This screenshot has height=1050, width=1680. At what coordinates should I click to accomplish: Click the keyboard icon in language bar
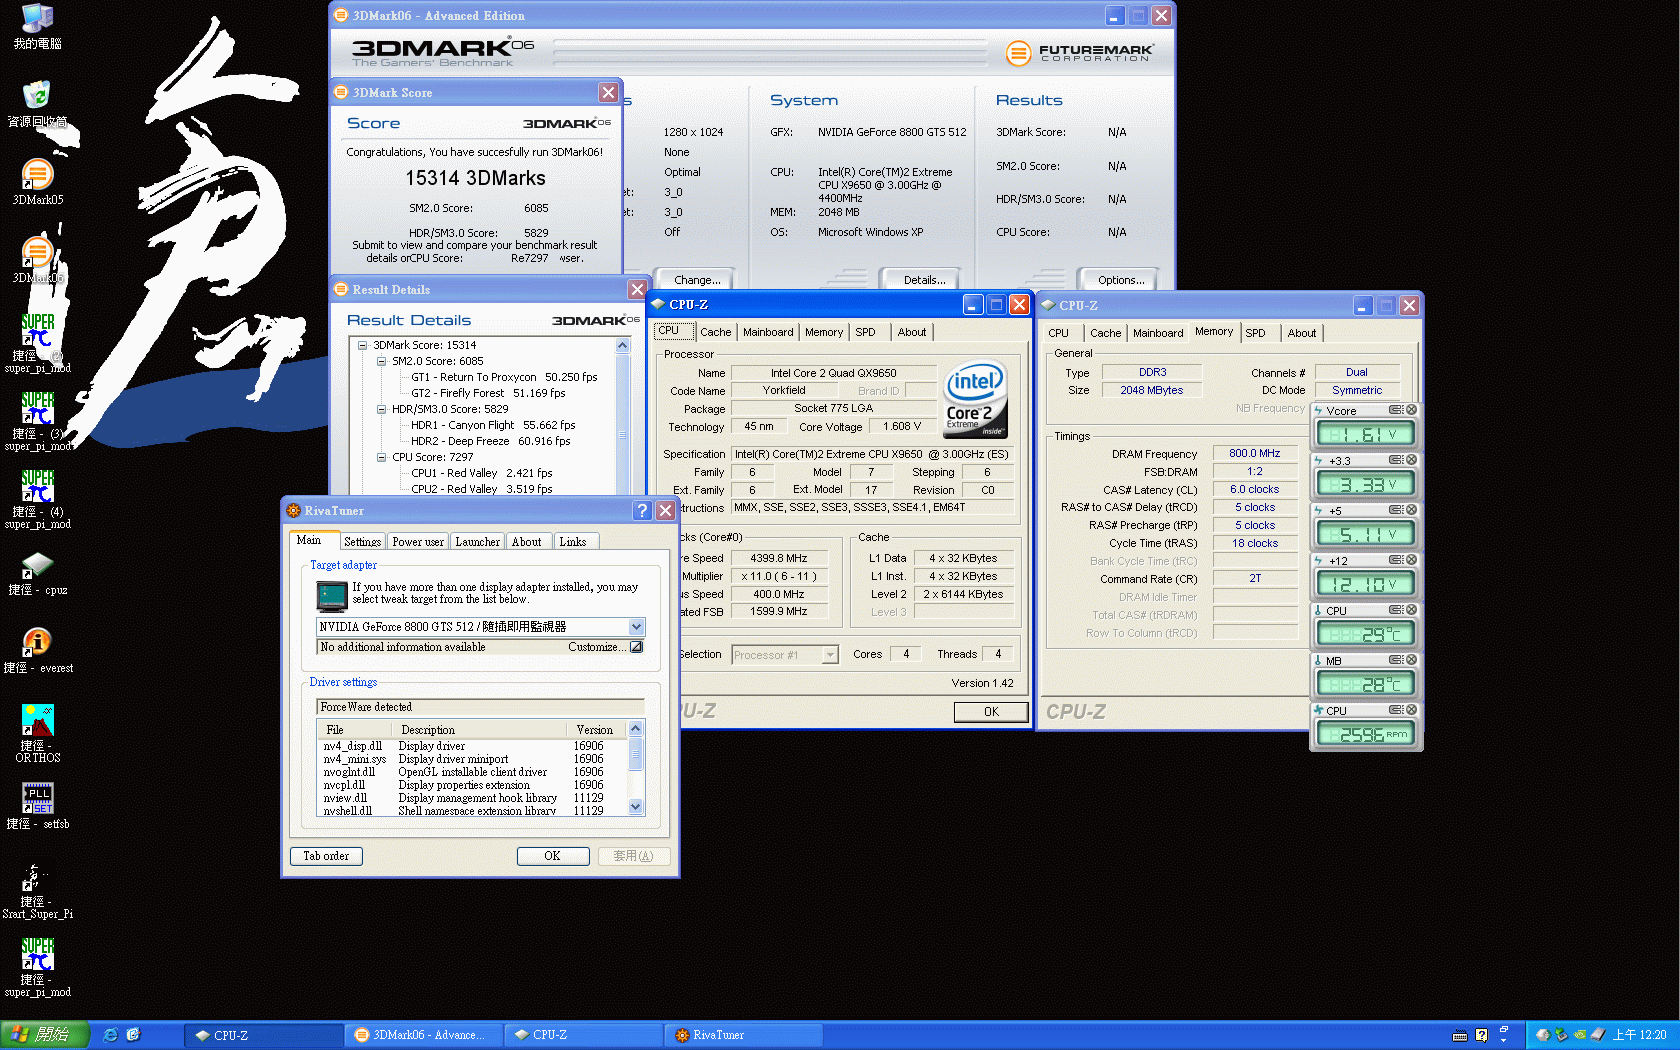point(1460,1035)
